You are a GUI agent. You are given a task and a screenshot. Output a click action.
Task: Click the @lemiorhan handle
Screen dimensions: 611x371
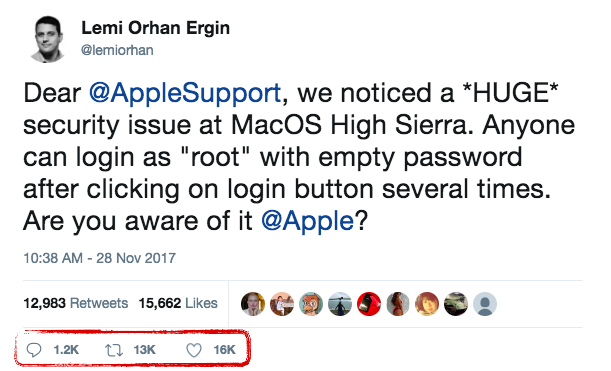pyautogui.click(x=117, y=50)
